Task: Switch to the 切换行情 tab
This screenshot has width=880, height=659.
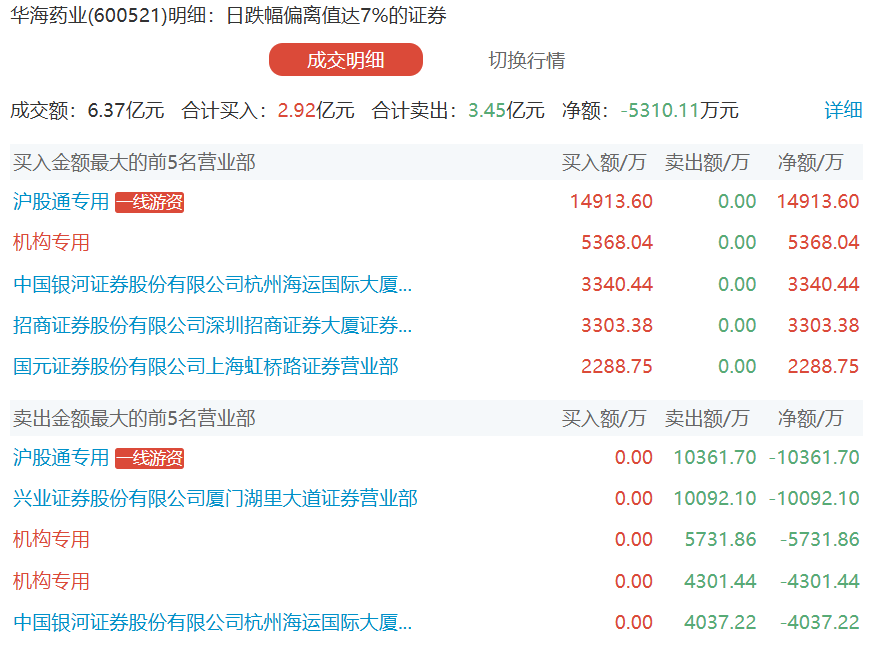Action: (x=526, y=60)
